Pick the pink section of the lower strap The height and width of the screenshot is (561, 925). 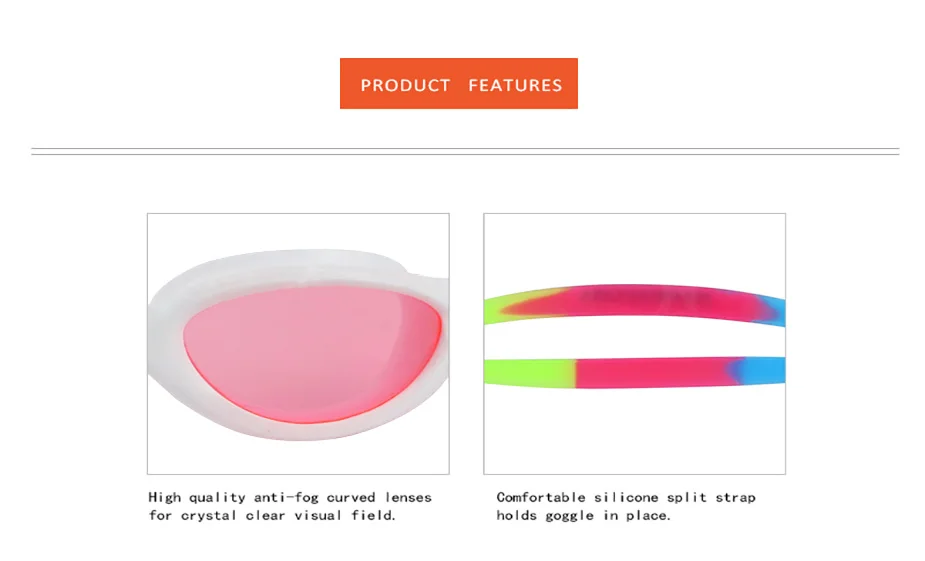click(652, 372)
